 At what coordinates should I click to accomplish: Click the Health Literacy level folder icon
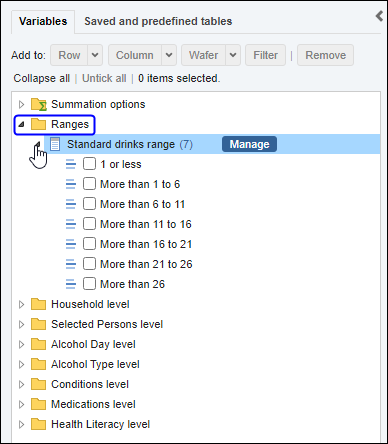tap(38, 424)
